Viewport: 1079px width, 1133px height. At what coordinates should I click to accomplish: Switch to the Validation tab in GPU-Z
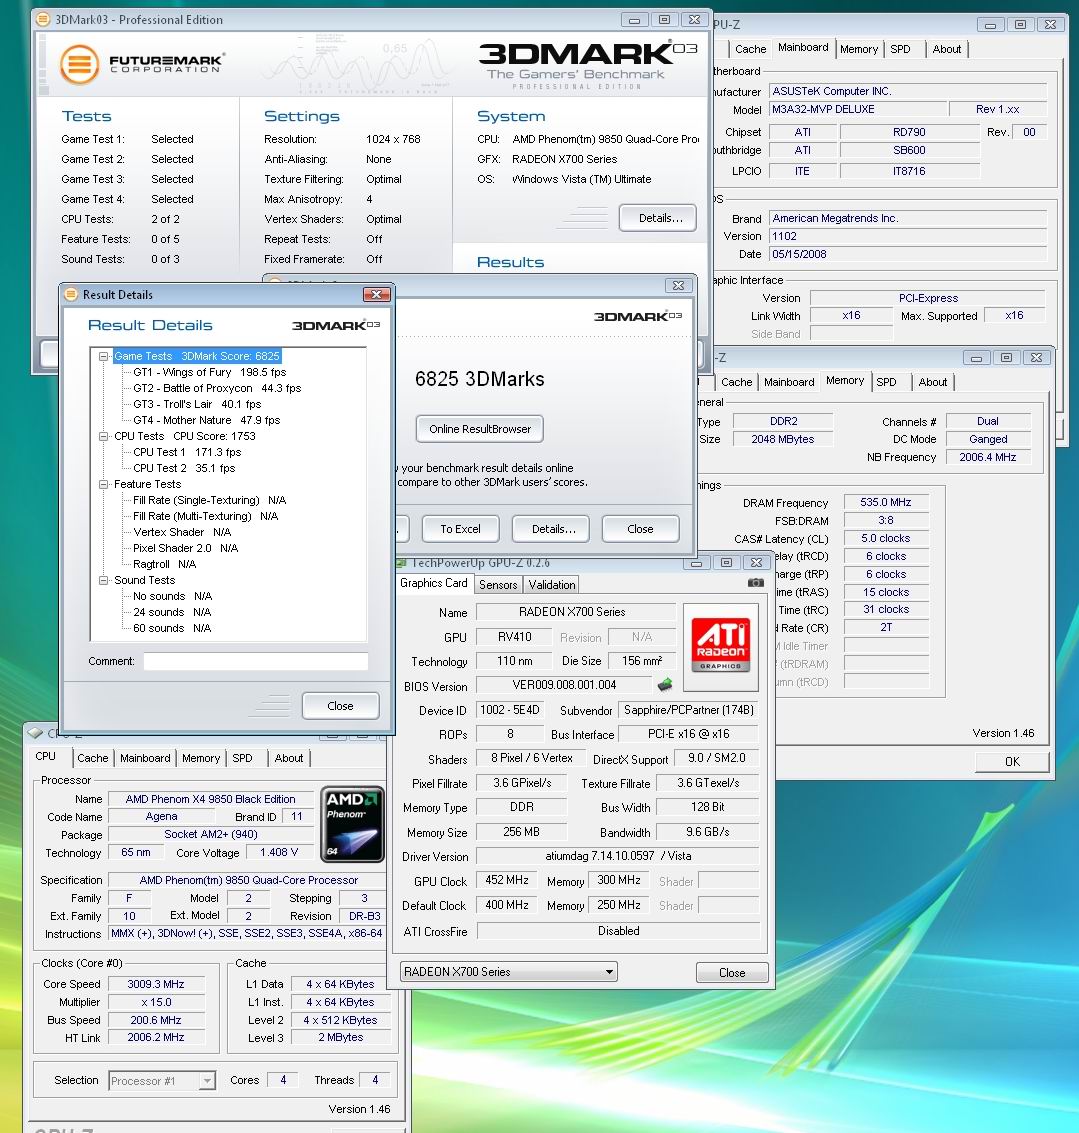(551, 585)
